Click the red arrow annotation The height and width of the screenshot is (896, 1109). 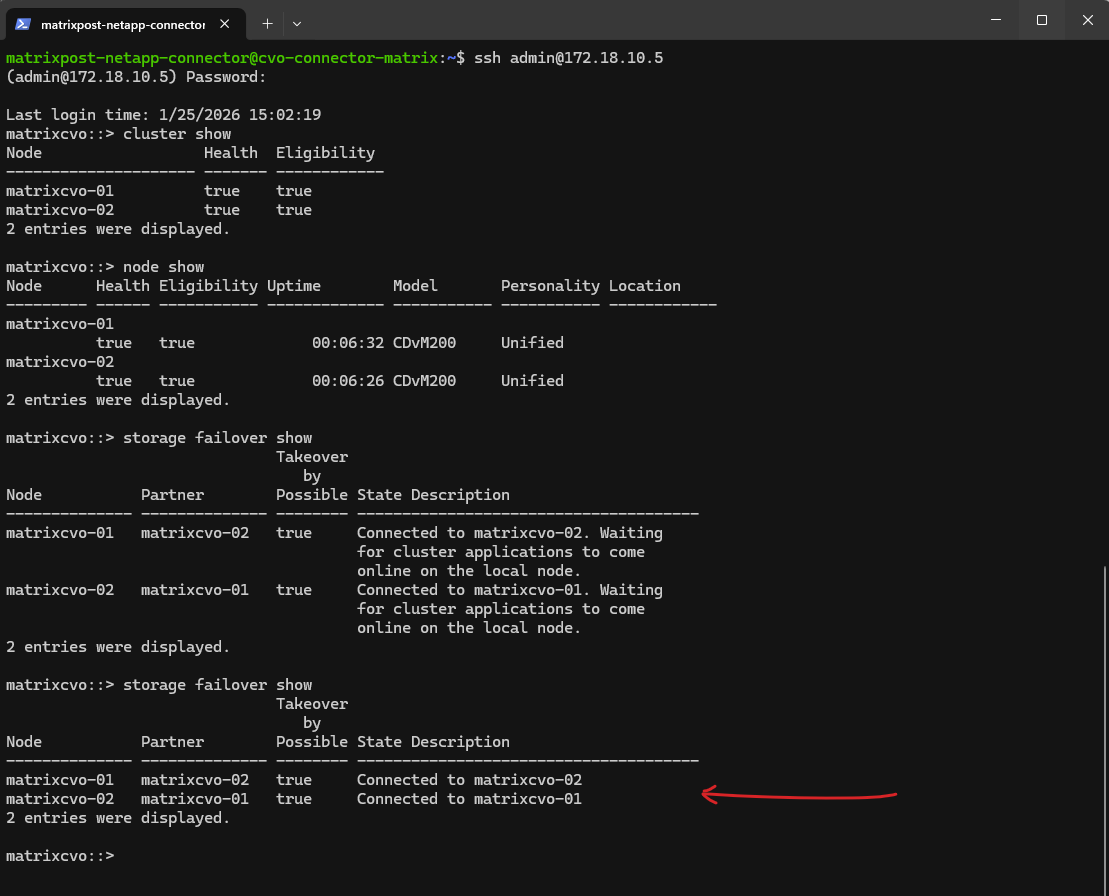[800, 796]
